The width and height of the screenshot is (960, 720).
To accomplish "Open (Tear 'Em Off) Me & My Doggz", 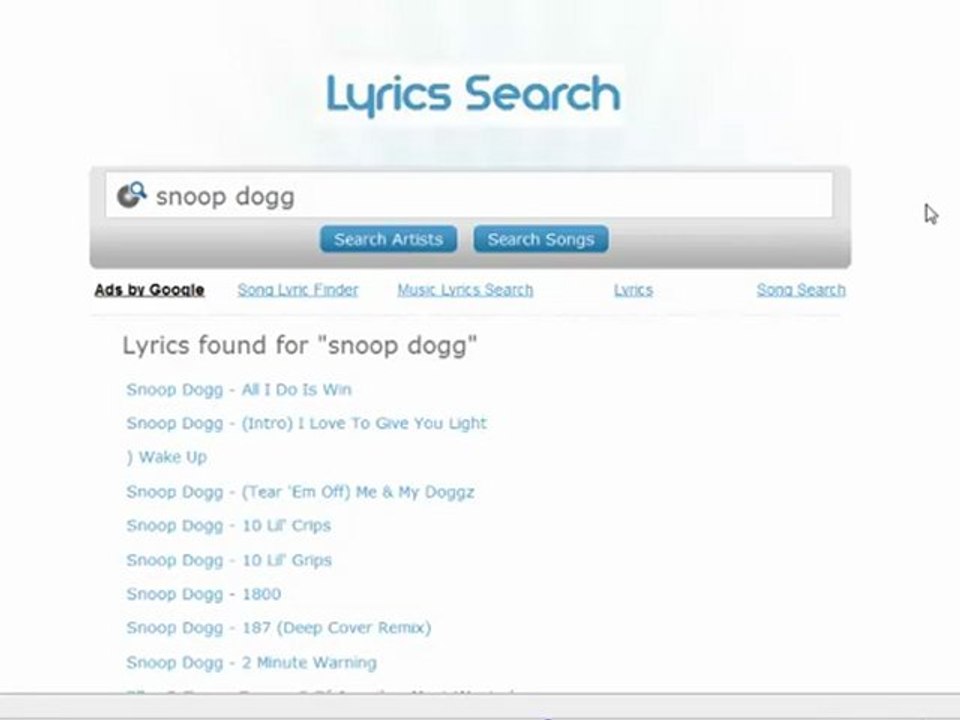I will click(x=300, y=492).
